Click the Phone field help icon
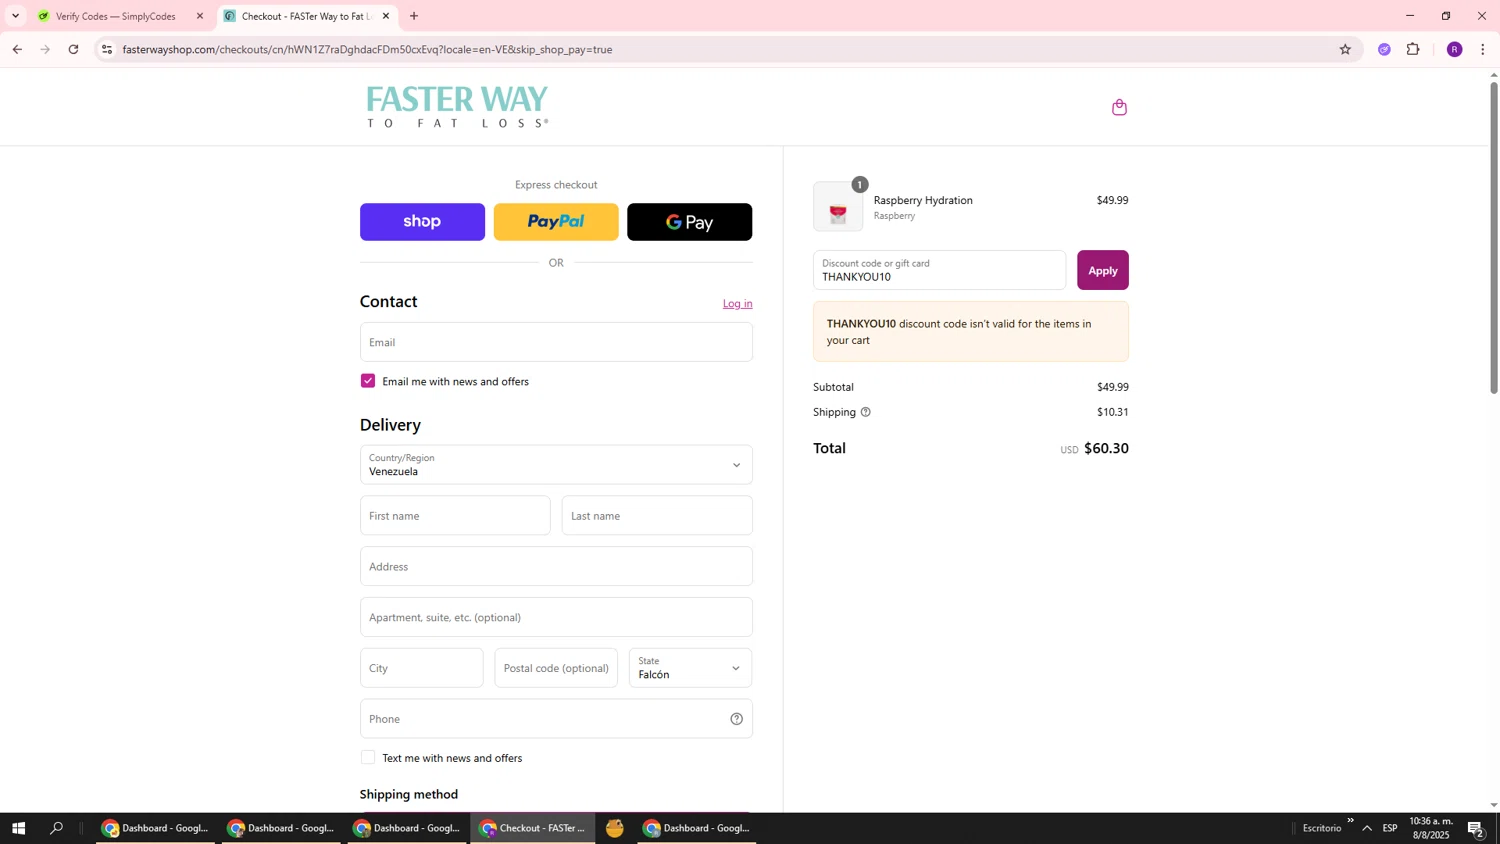The image size is (1500, 844). point(736,719)
